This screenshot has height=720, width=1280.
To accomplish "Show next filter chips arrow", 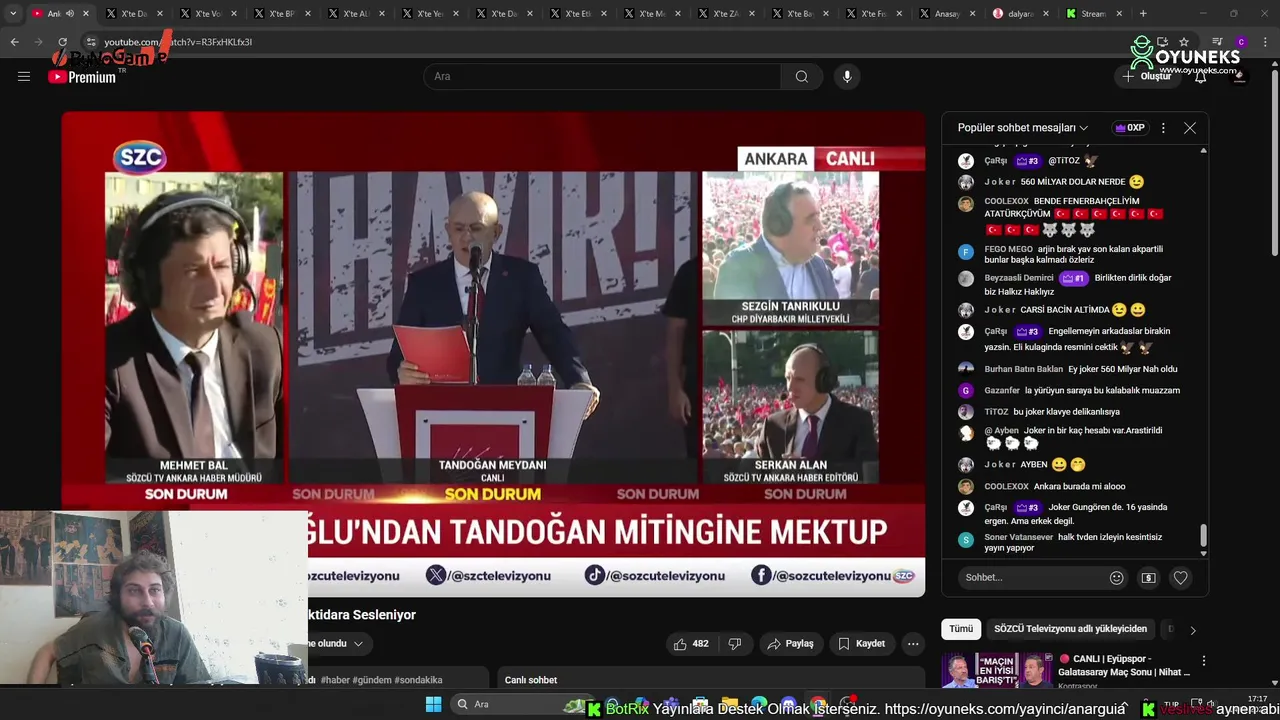I will coord(1192,630).
